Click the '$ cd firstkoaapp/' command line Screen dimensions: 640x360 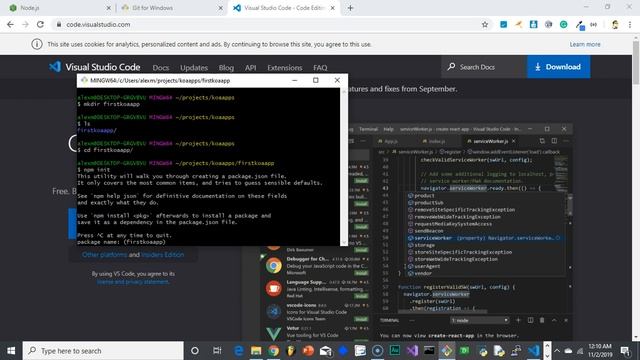click(x=105, y=150)
